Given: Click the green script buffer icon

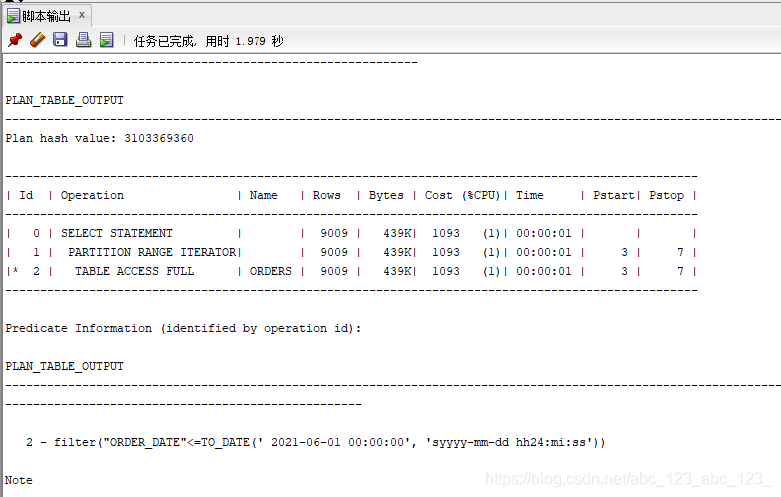Looking at the screenshot, I should (x=107, y=40).
